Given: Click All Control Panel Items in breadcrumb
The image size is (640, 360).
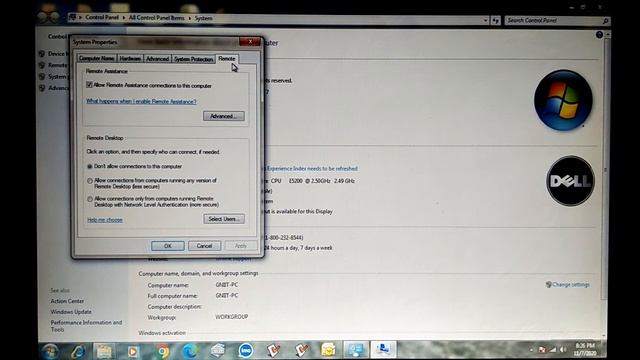Looking at the screenshot, I should point(157,18).
